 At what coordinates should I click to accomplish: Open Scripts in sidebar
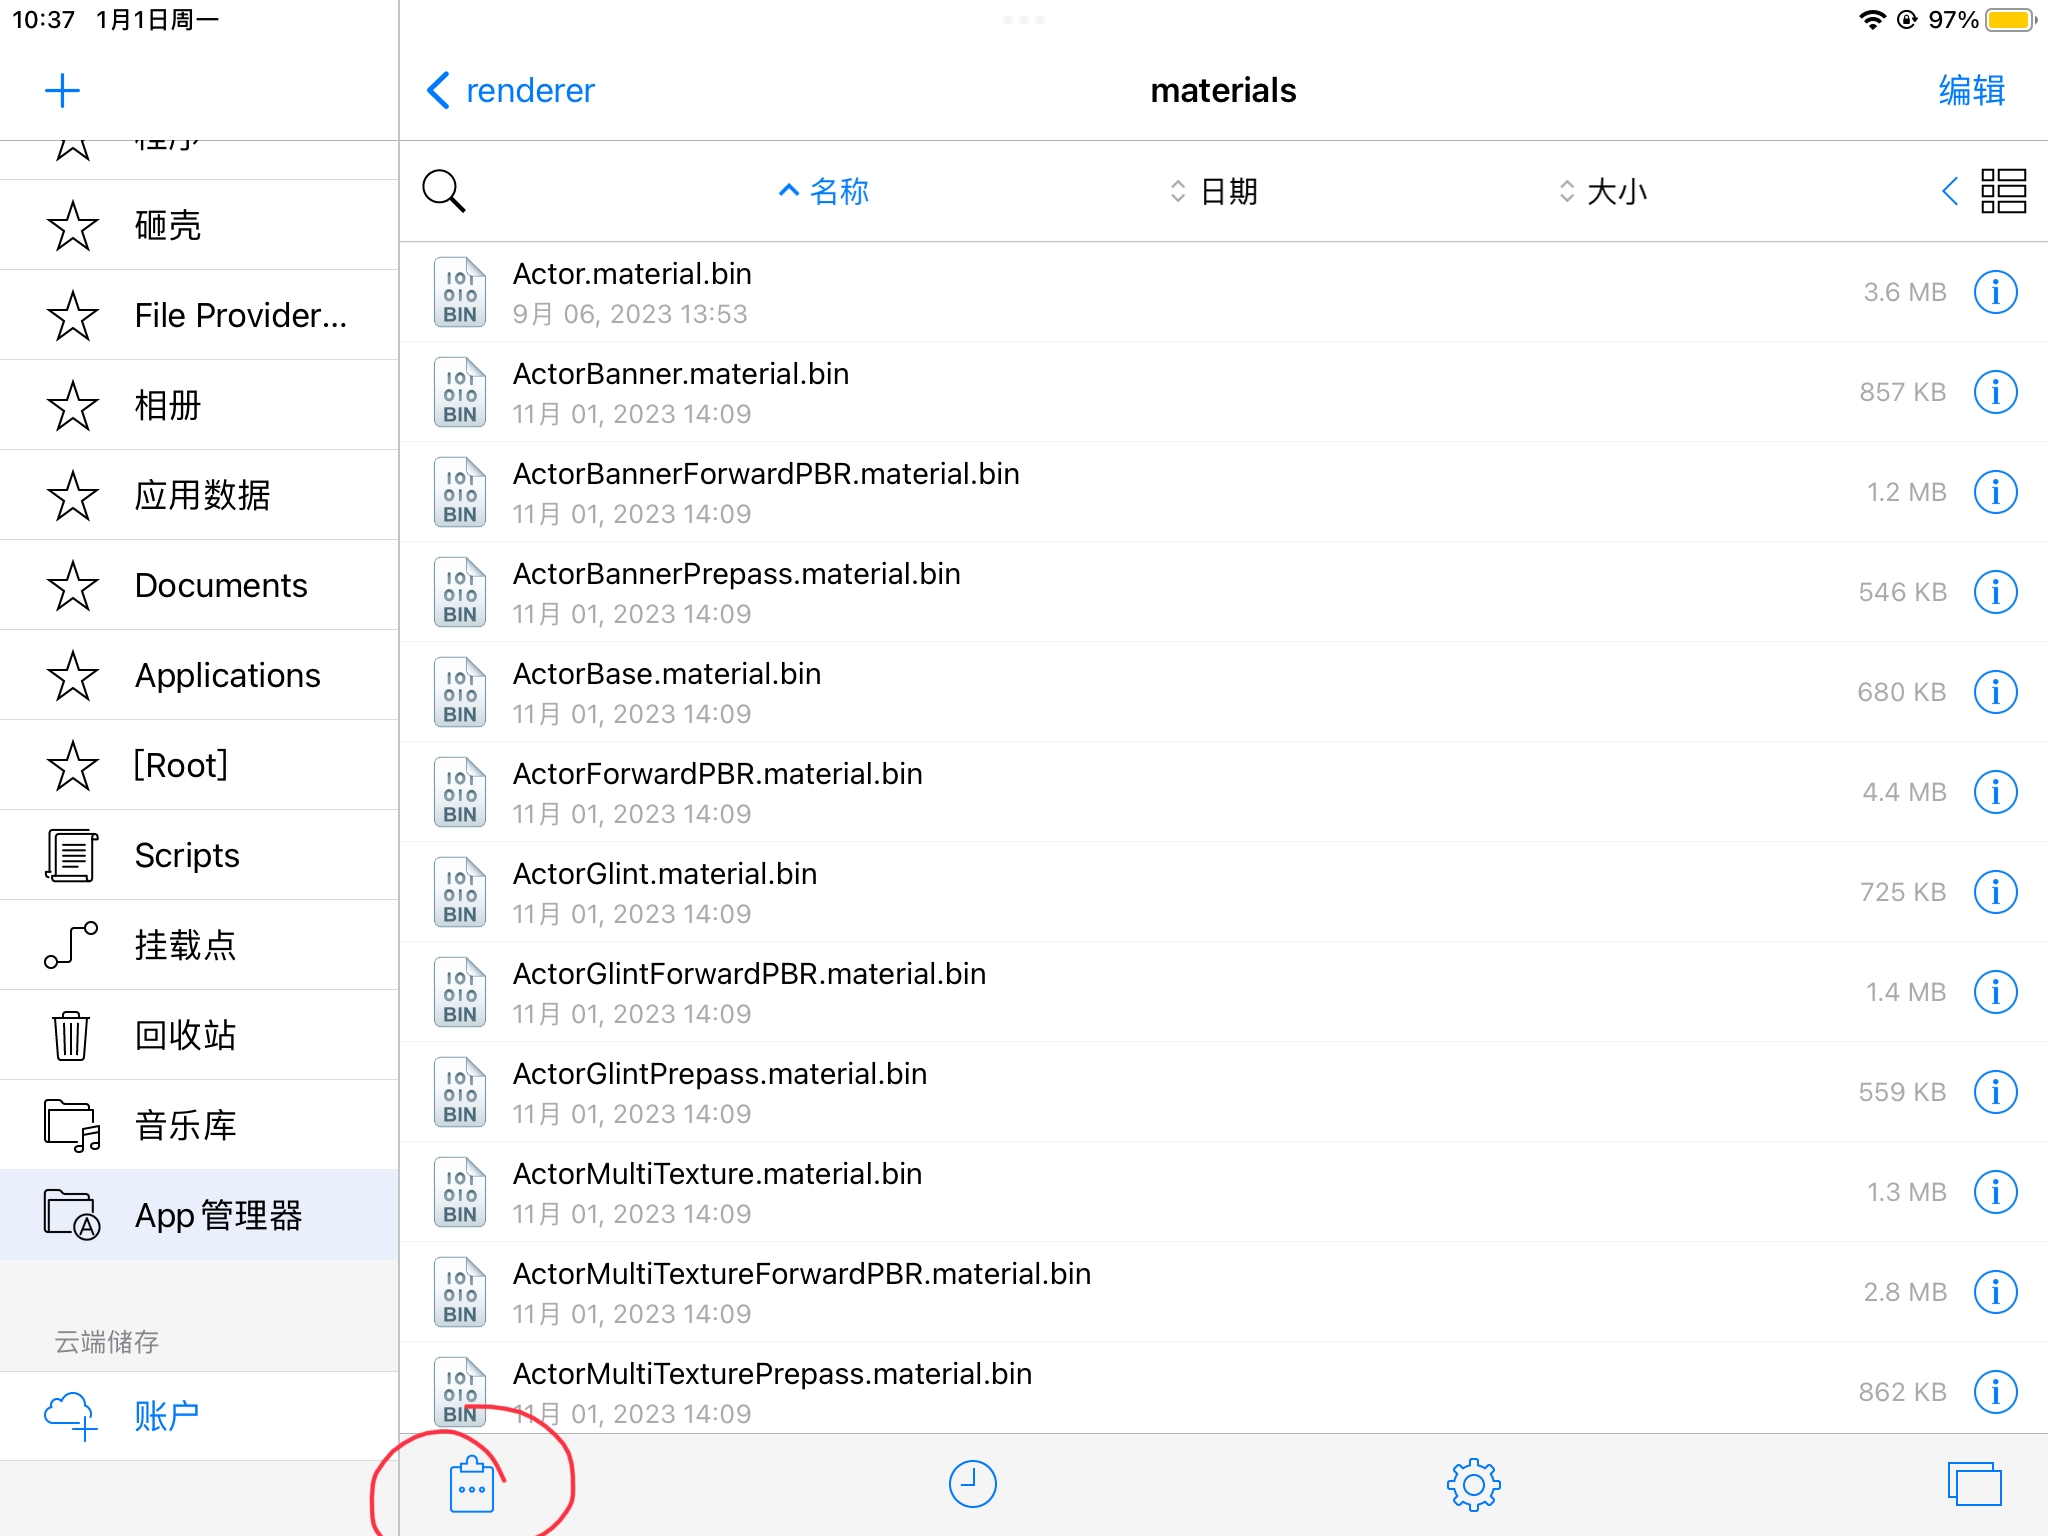[199, 855]
